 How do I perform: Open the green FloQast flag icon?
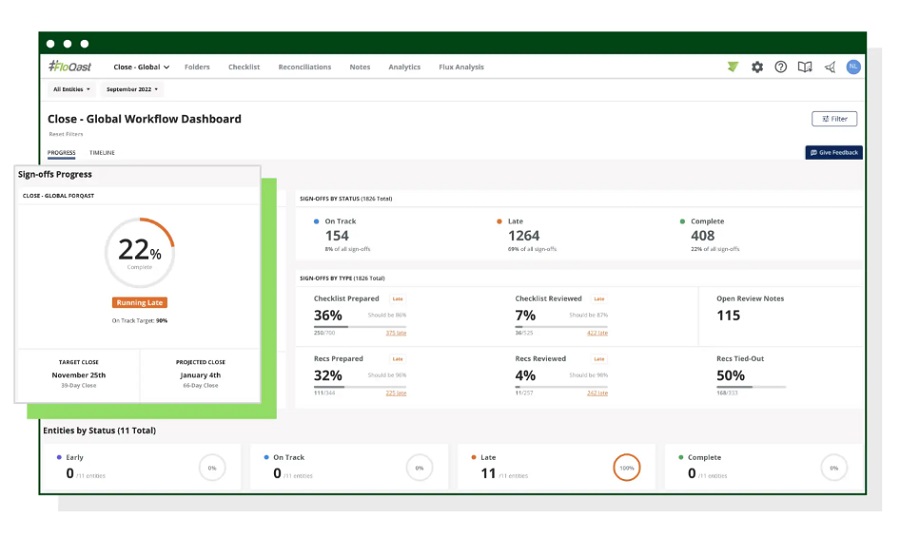point(732,67)
